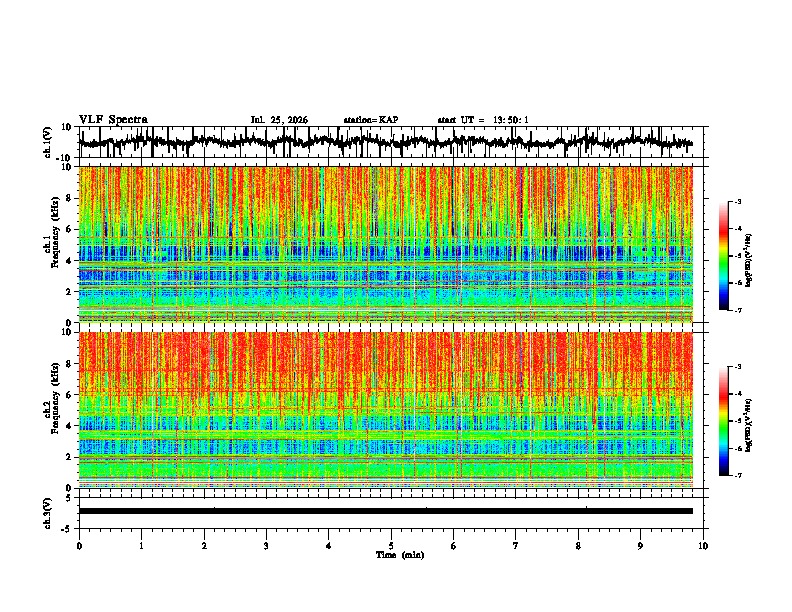Click the ch.2 spectrogram panel

tap(385, 410)
